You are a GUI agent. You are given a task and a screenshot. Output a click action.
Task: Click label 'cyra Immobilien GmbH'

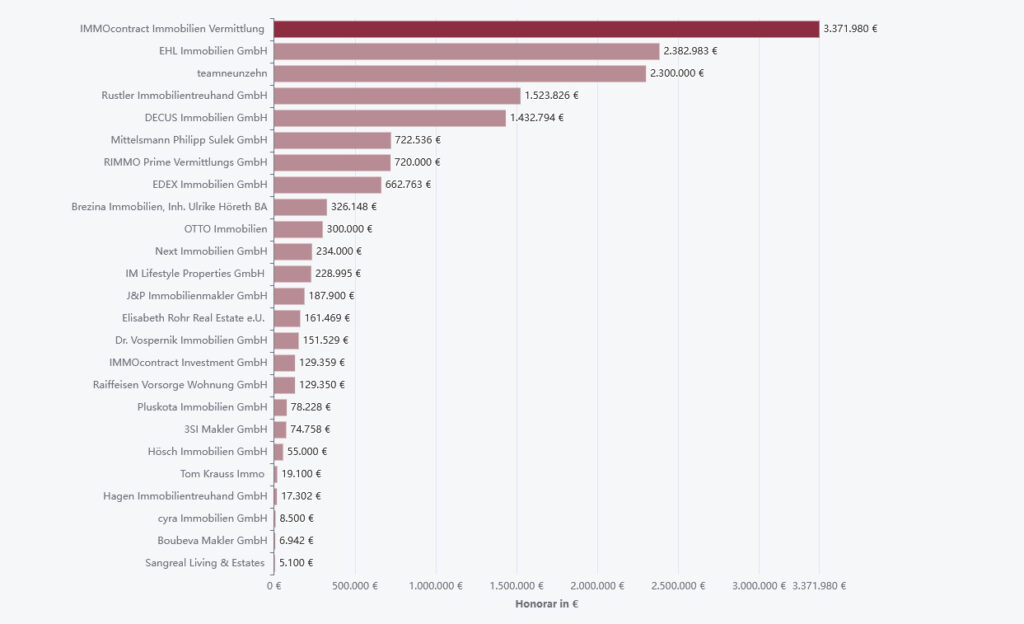(212, 518)
